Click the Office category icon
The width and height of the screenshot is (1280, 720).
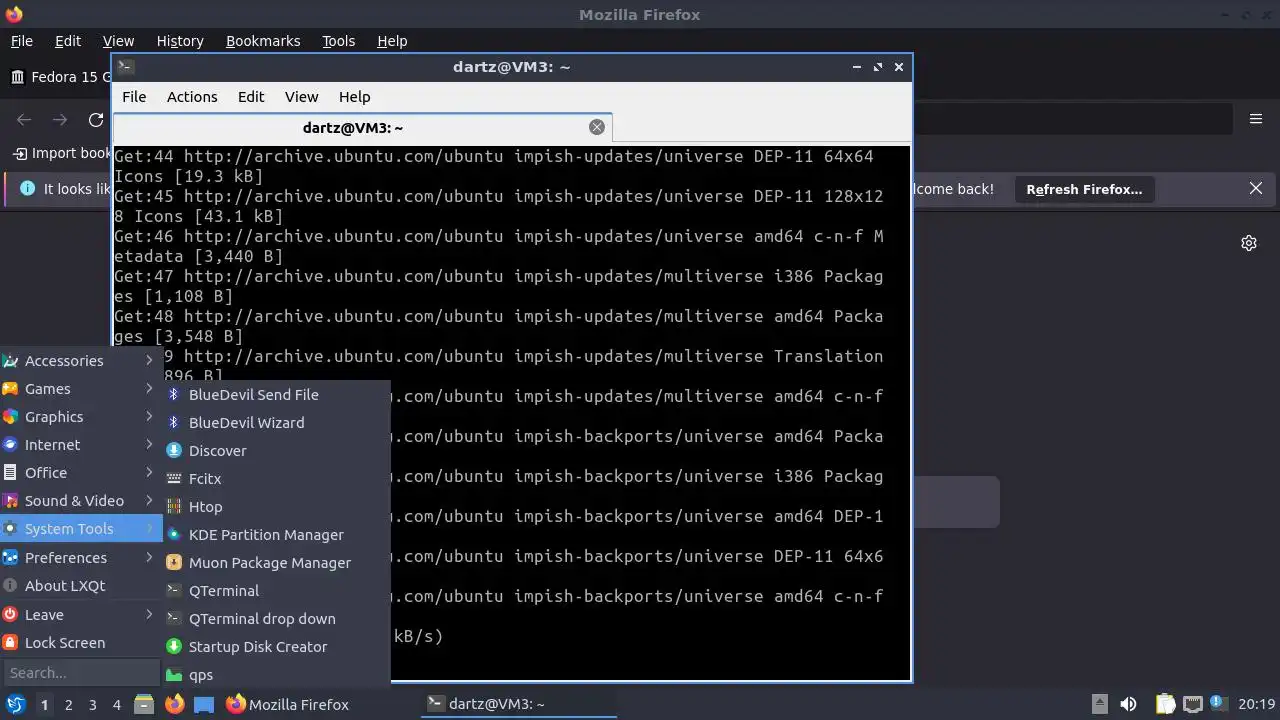tap(10, 473)
